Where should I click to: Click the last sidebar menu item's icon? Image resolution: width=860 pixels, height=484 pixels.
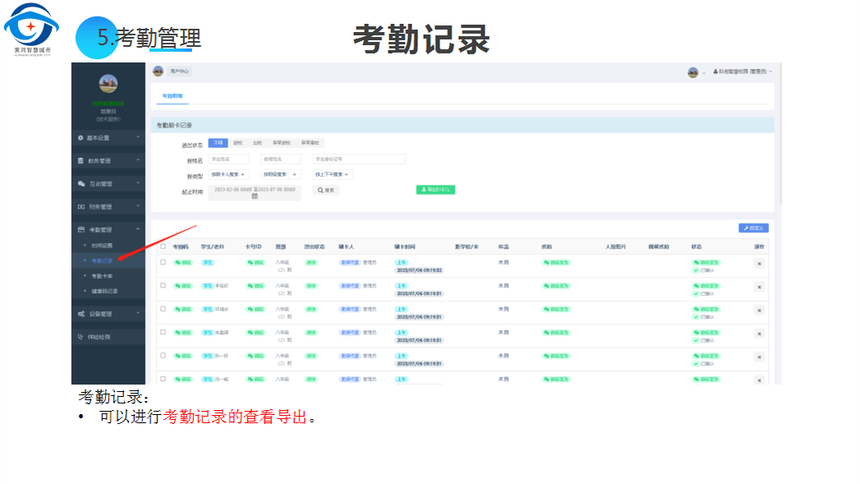[81, 337]
